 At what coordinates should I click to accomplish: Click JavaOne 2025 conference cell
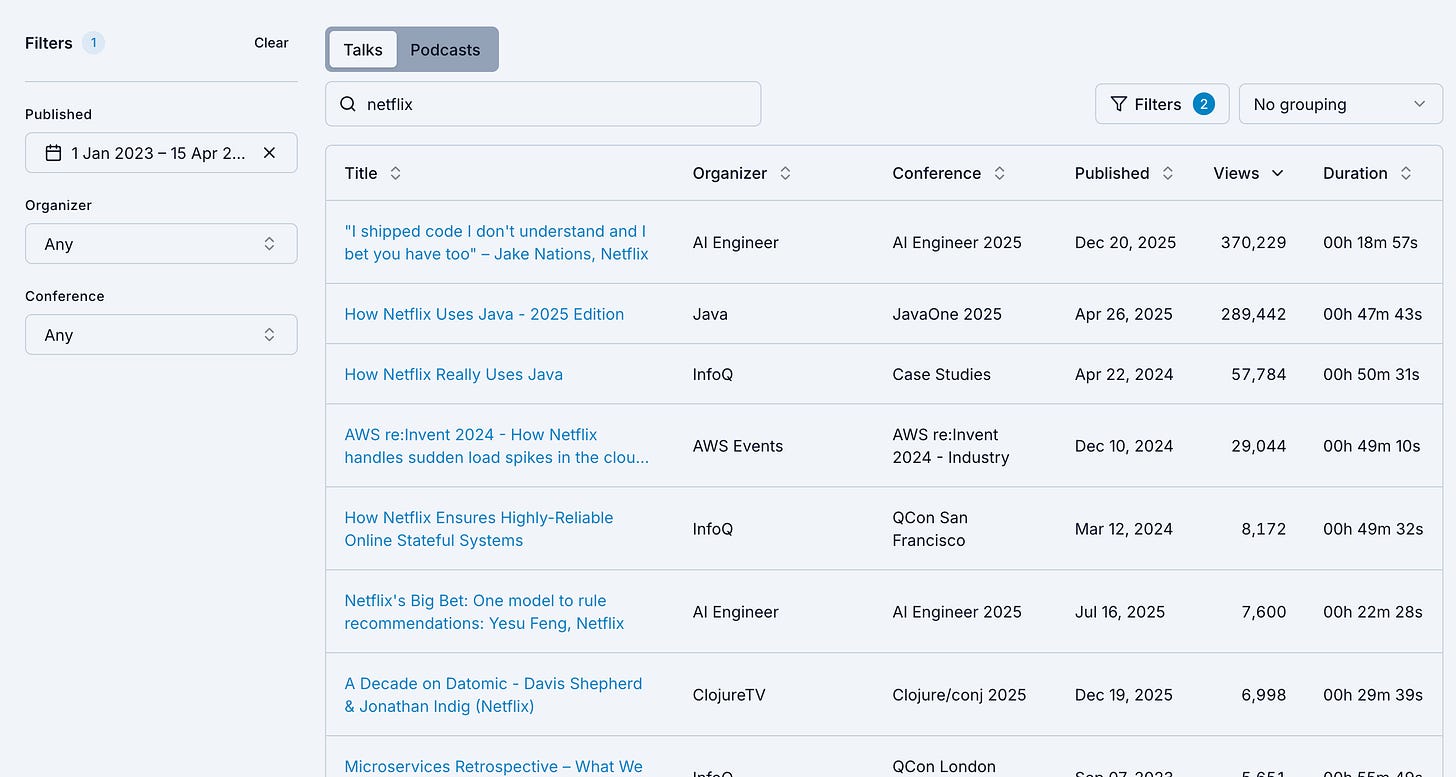click(x=947, y=314)
